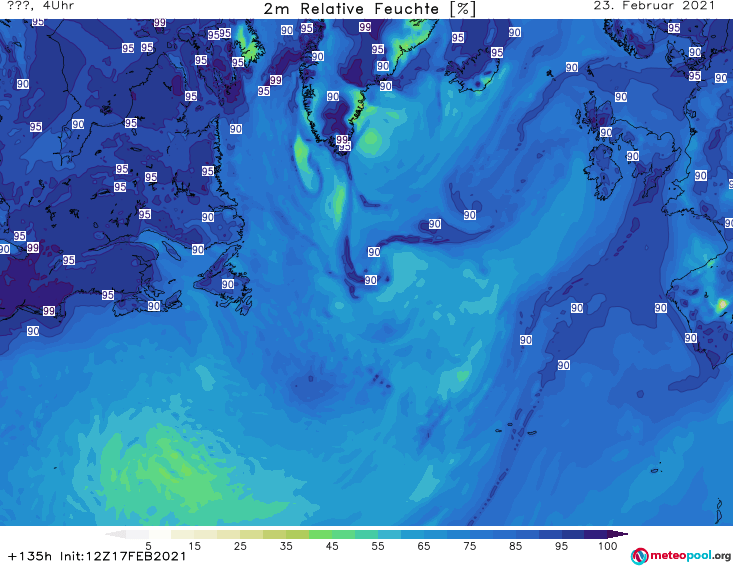Click legend value 35
This screenshot has width=733, height=566.
(286, 546)
